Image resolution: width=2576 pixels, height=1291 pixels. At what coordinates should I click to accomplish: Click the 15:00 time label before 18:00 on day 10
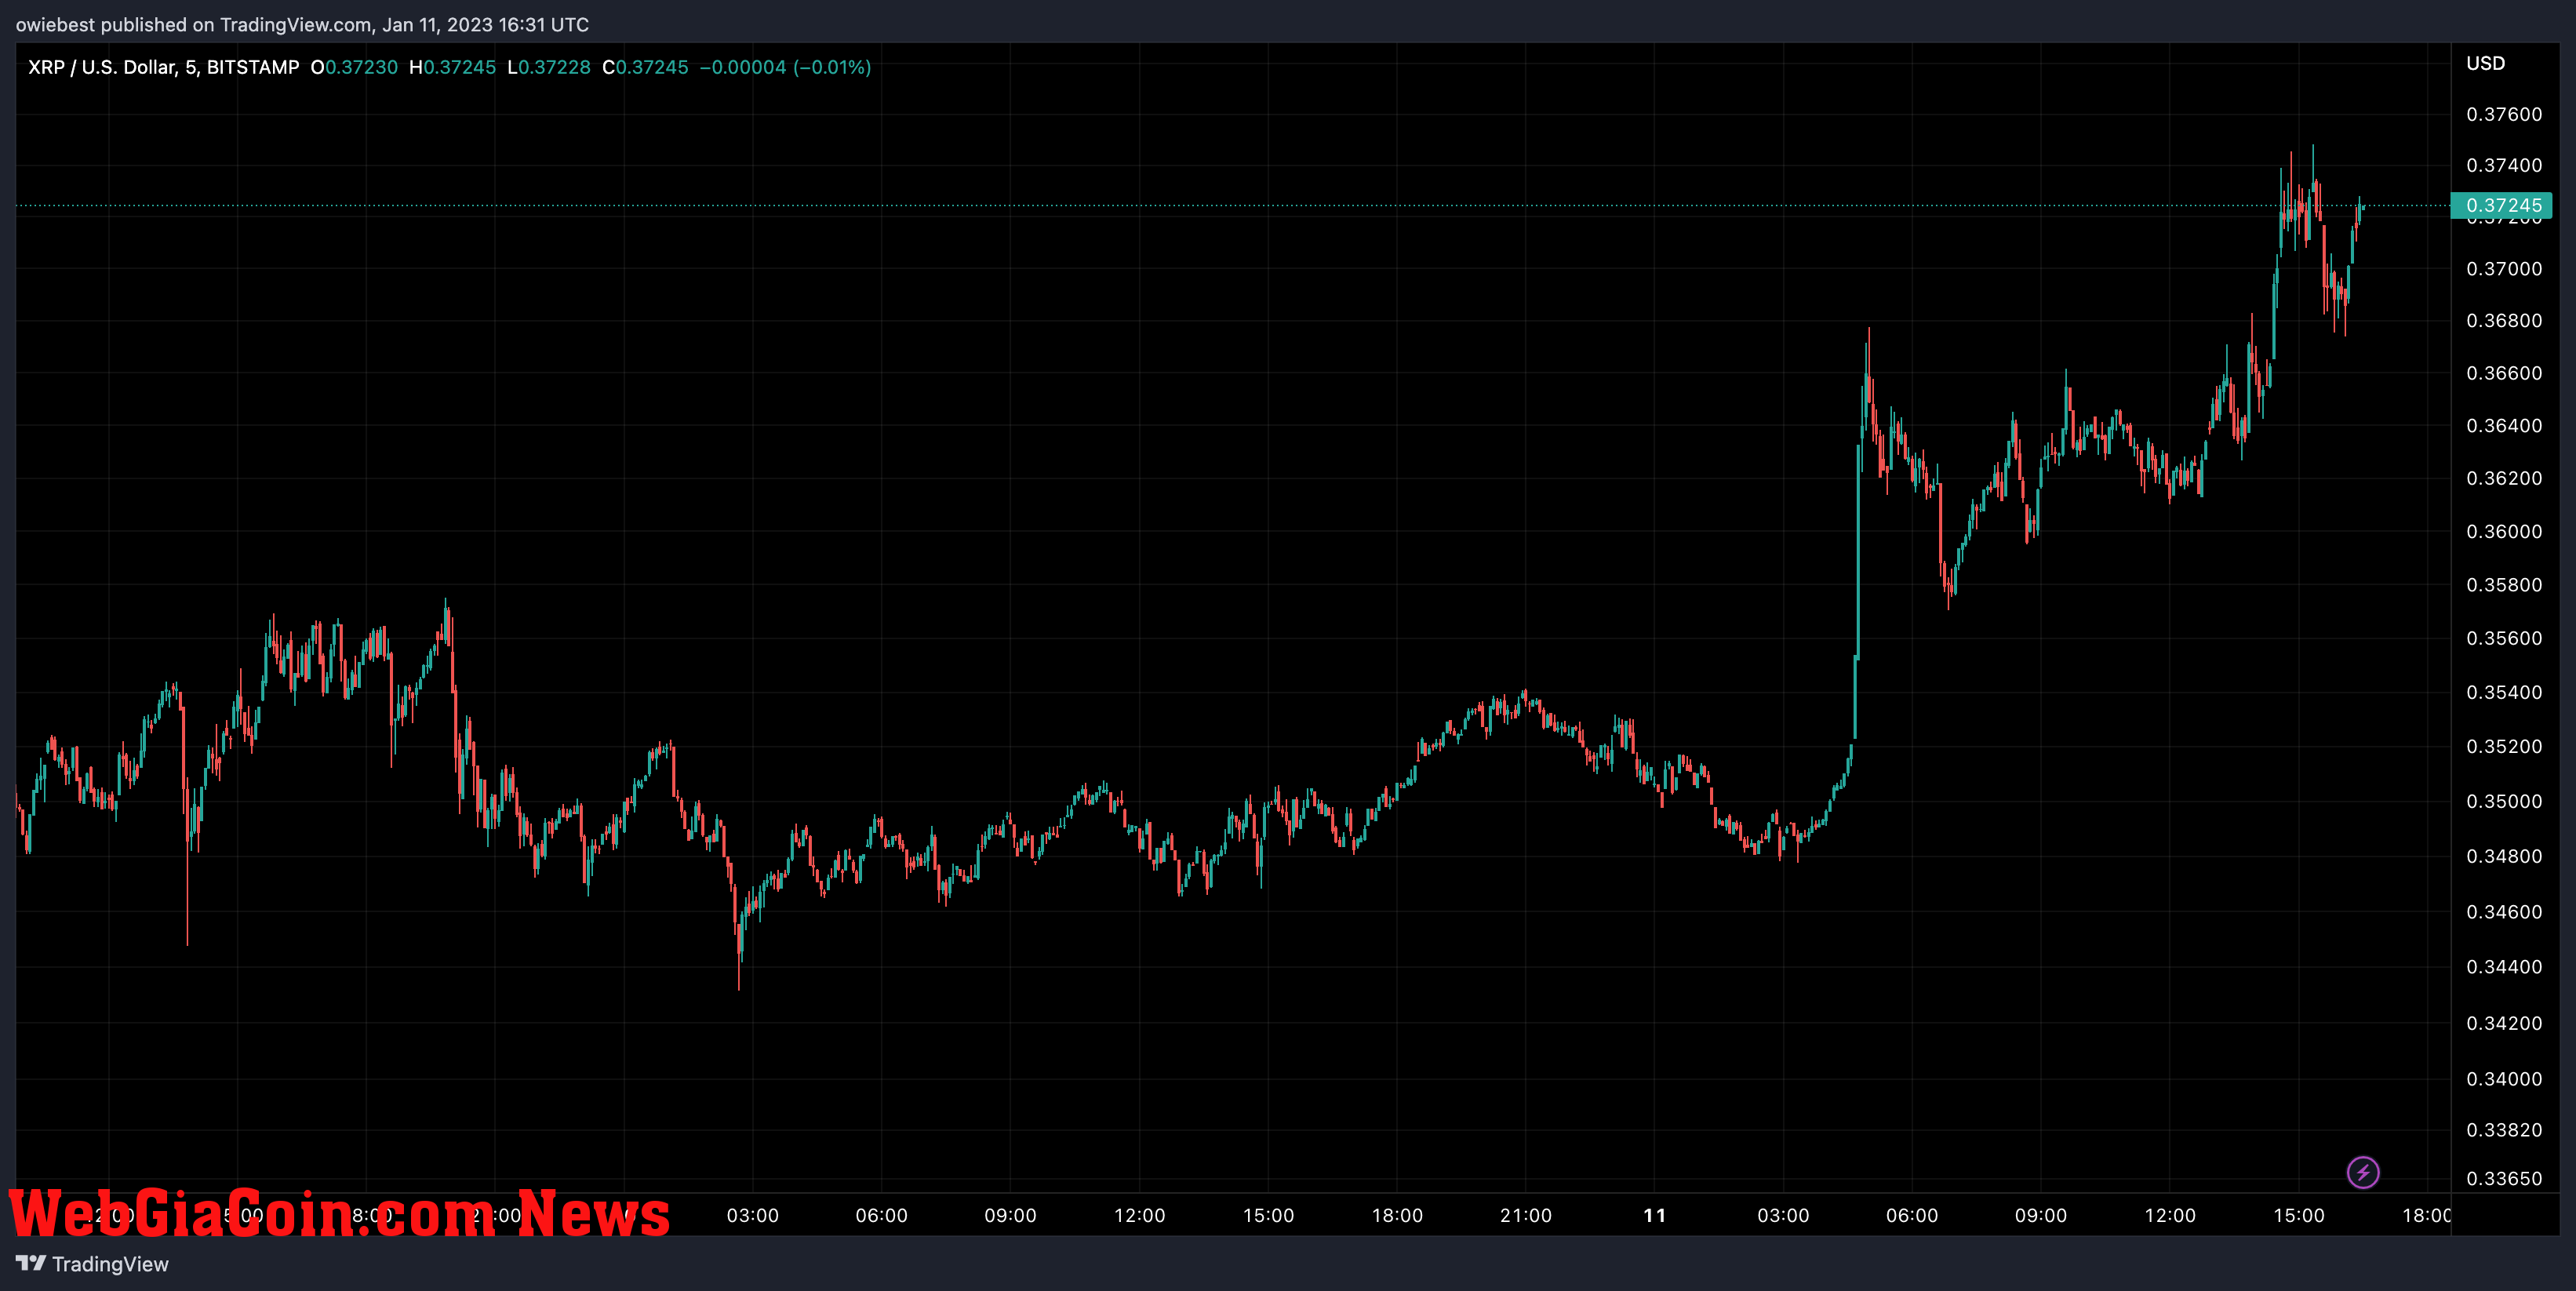coord(1268,1215)
